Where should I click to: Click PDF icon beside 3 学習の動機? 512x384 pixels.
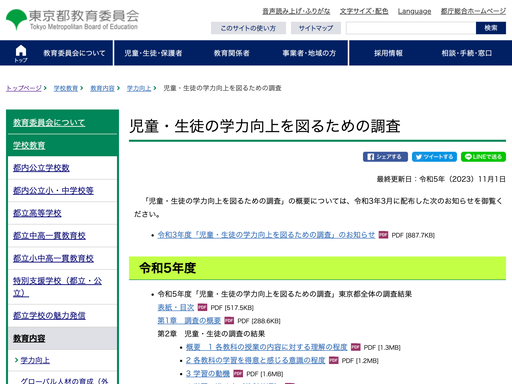[238, 374]
